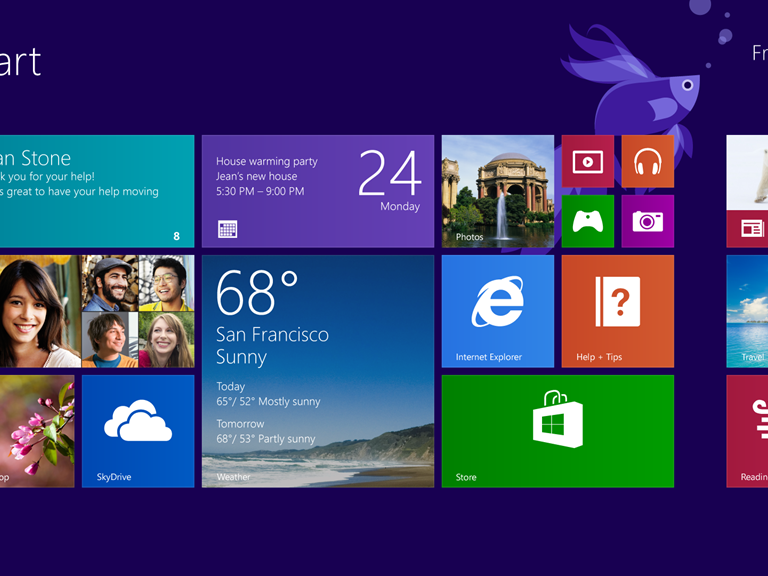Launch Internet Explorer tile
This screenshot has height=576, width=768.
click(x=498, y=311)
